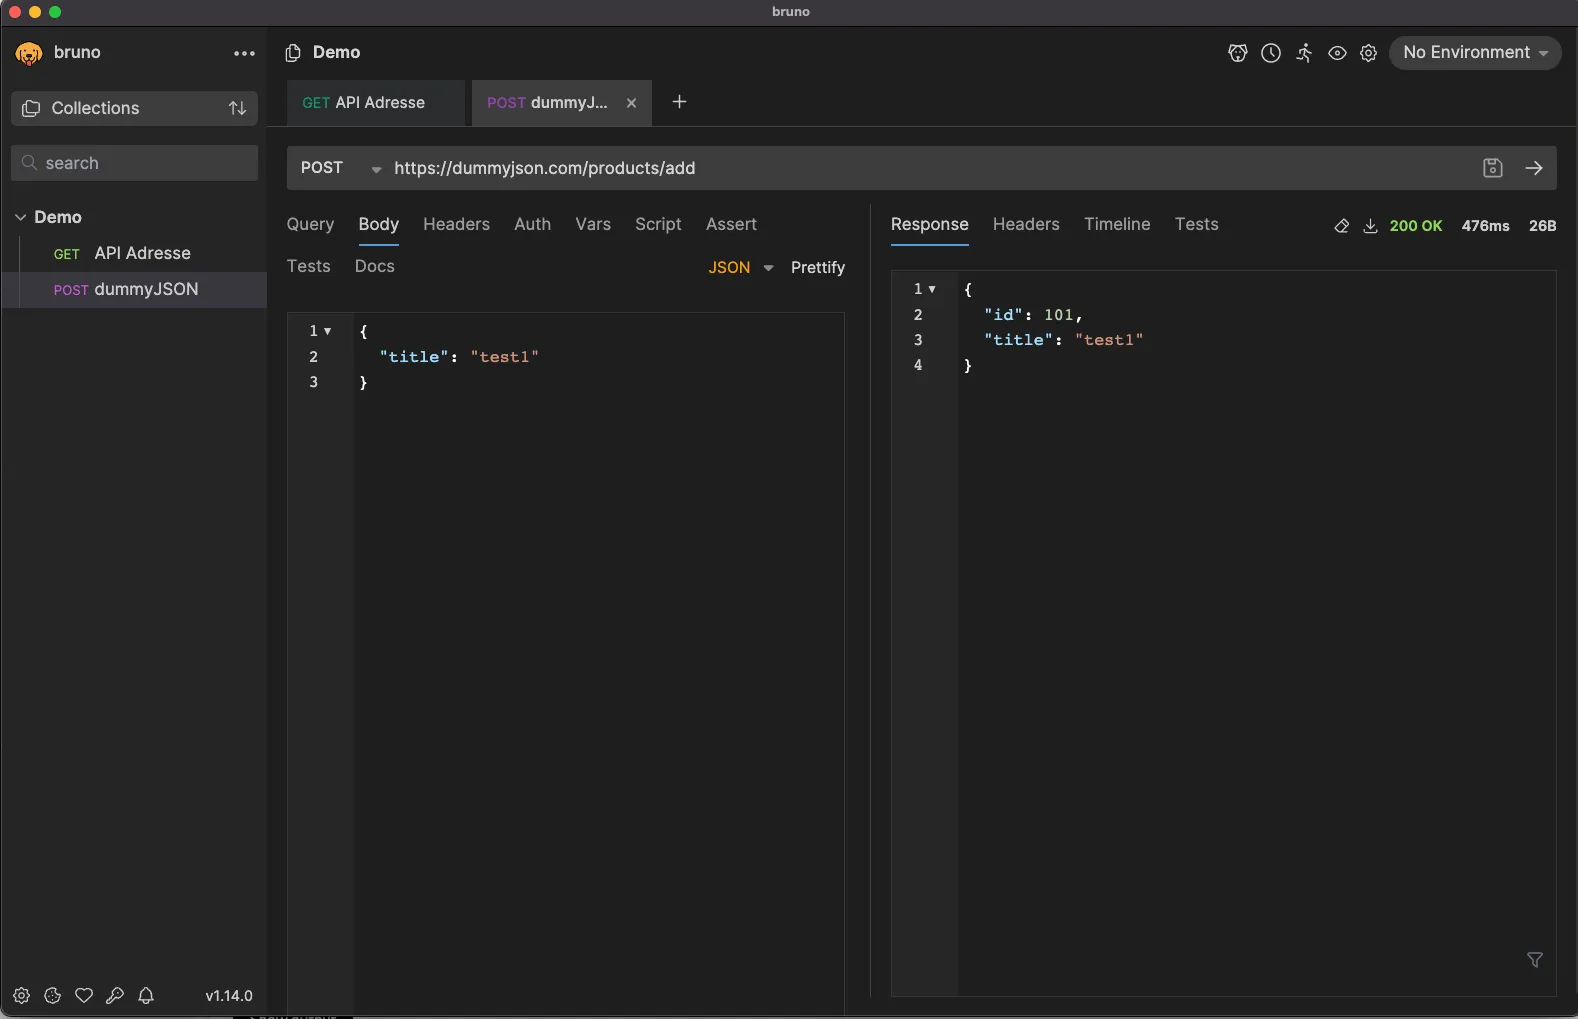Add a new request tab with plus
Viewport: 1578px width, 1019px height.
[679, 102]
